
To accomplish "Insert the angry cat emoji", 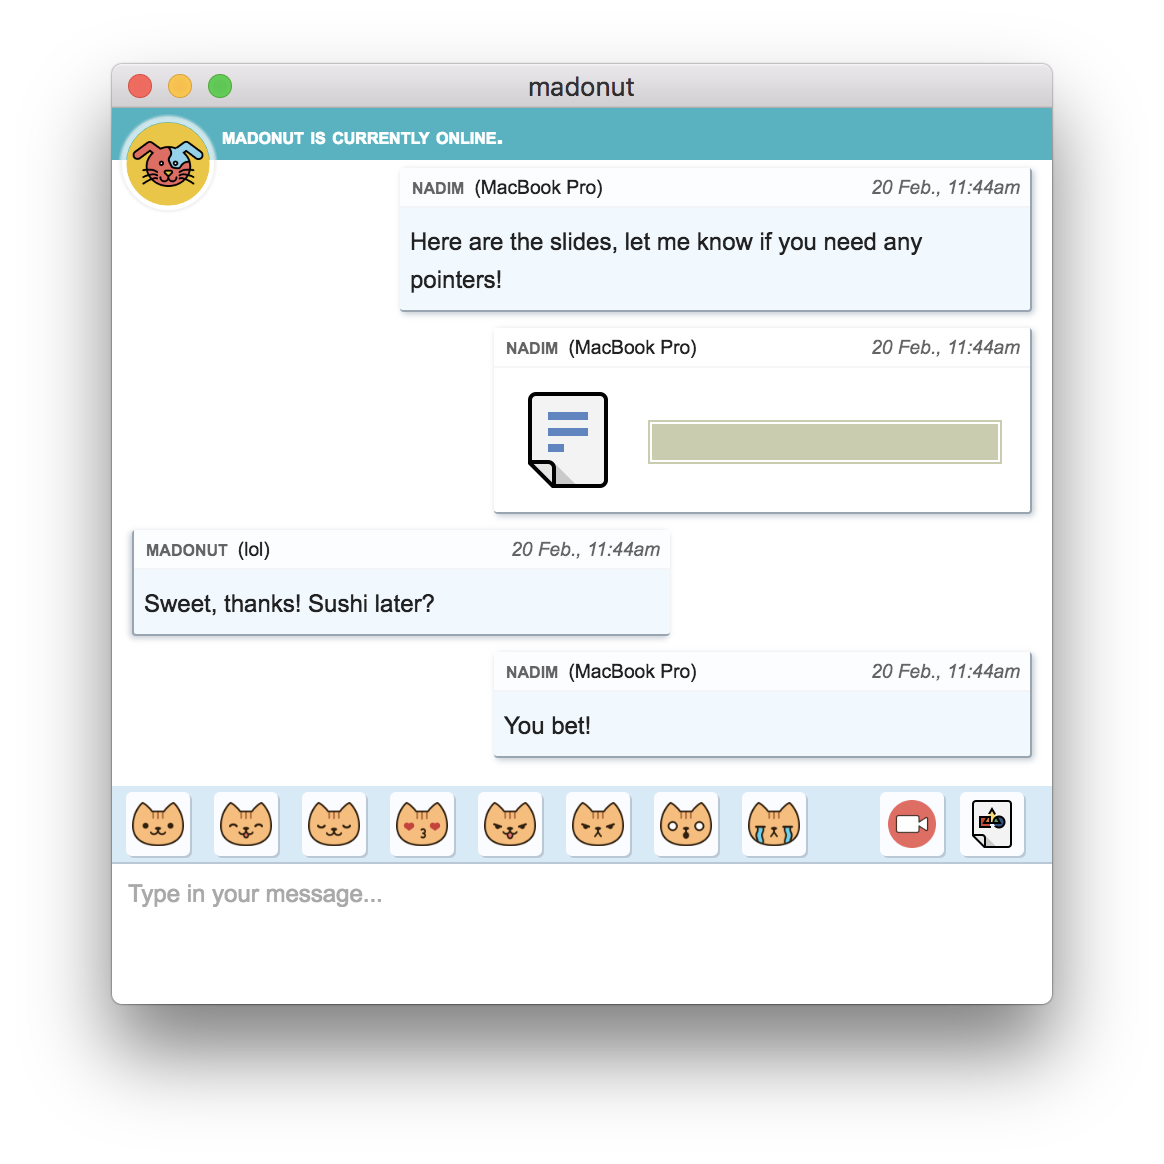I will (598, 824).
